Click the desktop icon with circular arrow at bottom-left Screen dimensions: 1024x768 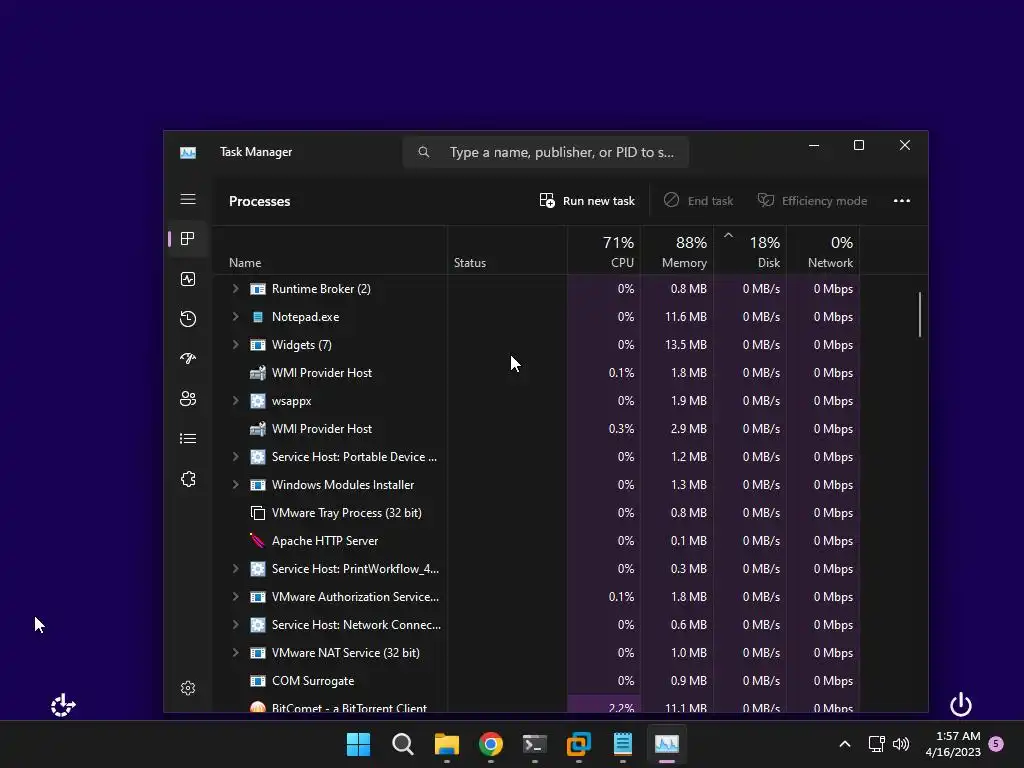click(63, 705)
